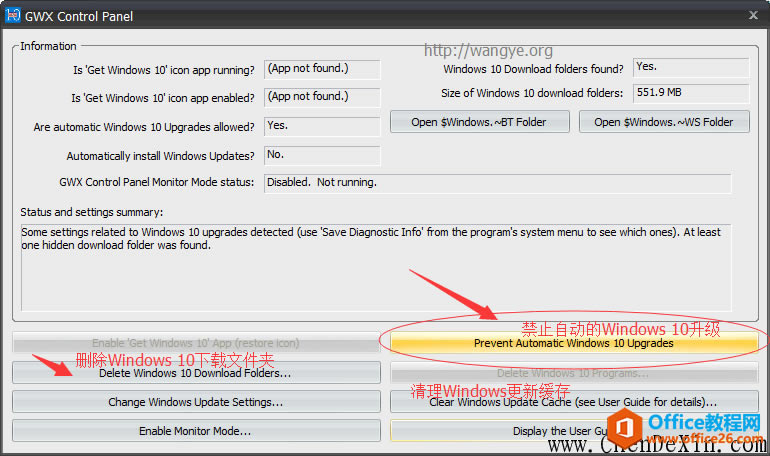
Task: Click the install Windows Updates 'No.' field
Action: point(322,155)
